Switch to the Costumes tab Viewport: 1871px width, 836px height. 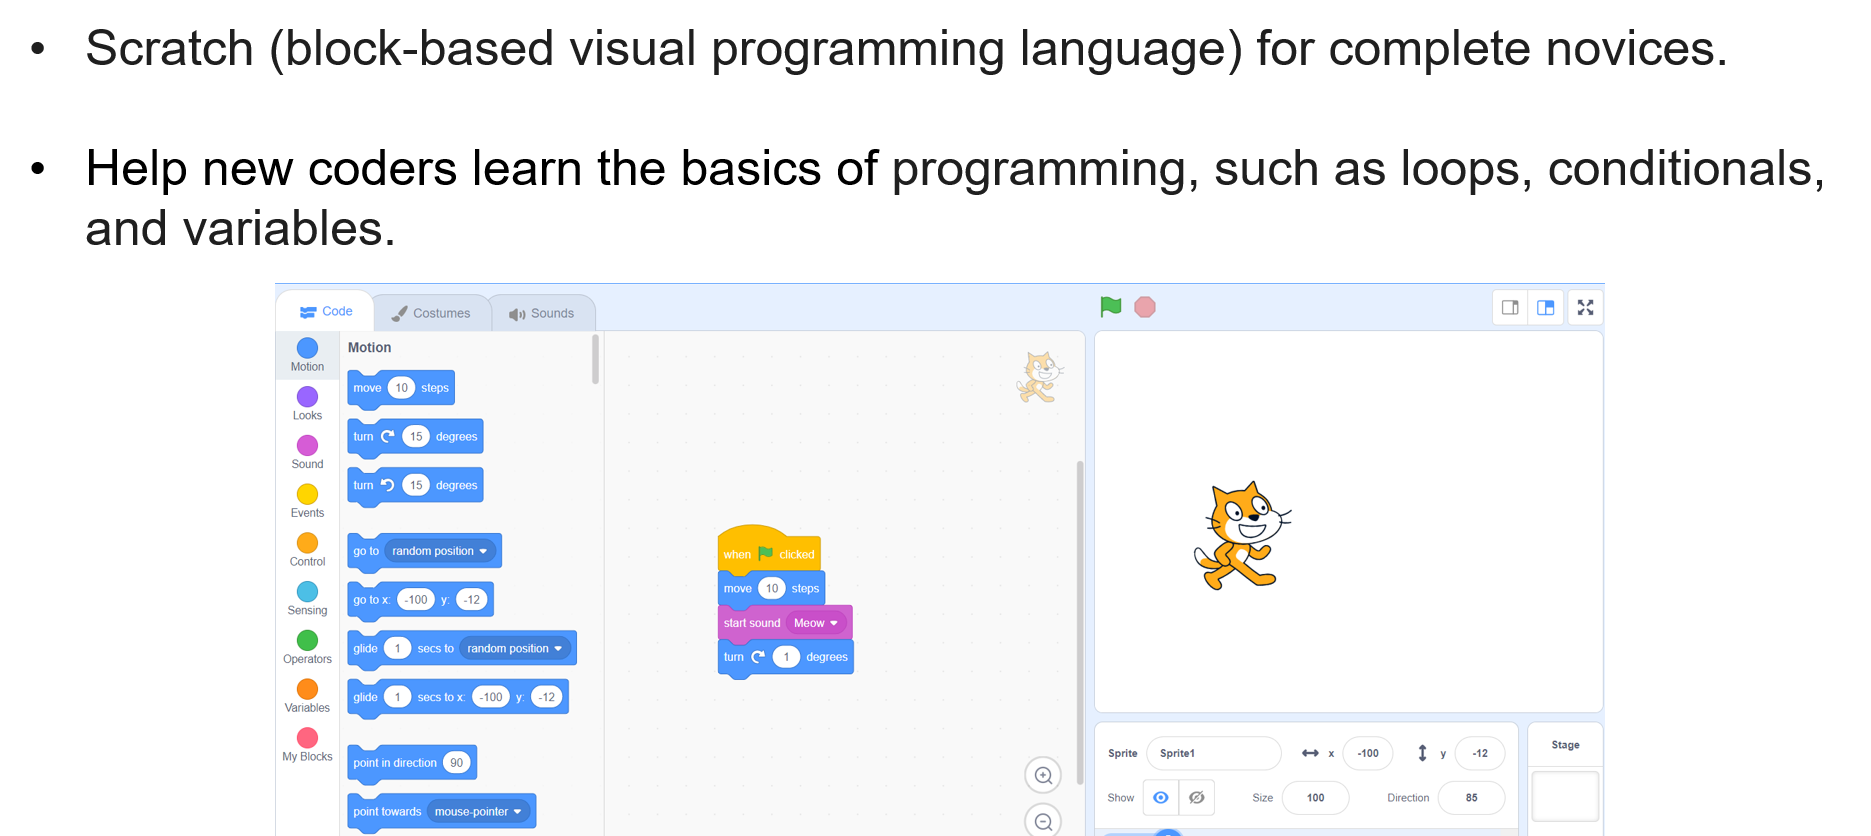click(431, 313)
